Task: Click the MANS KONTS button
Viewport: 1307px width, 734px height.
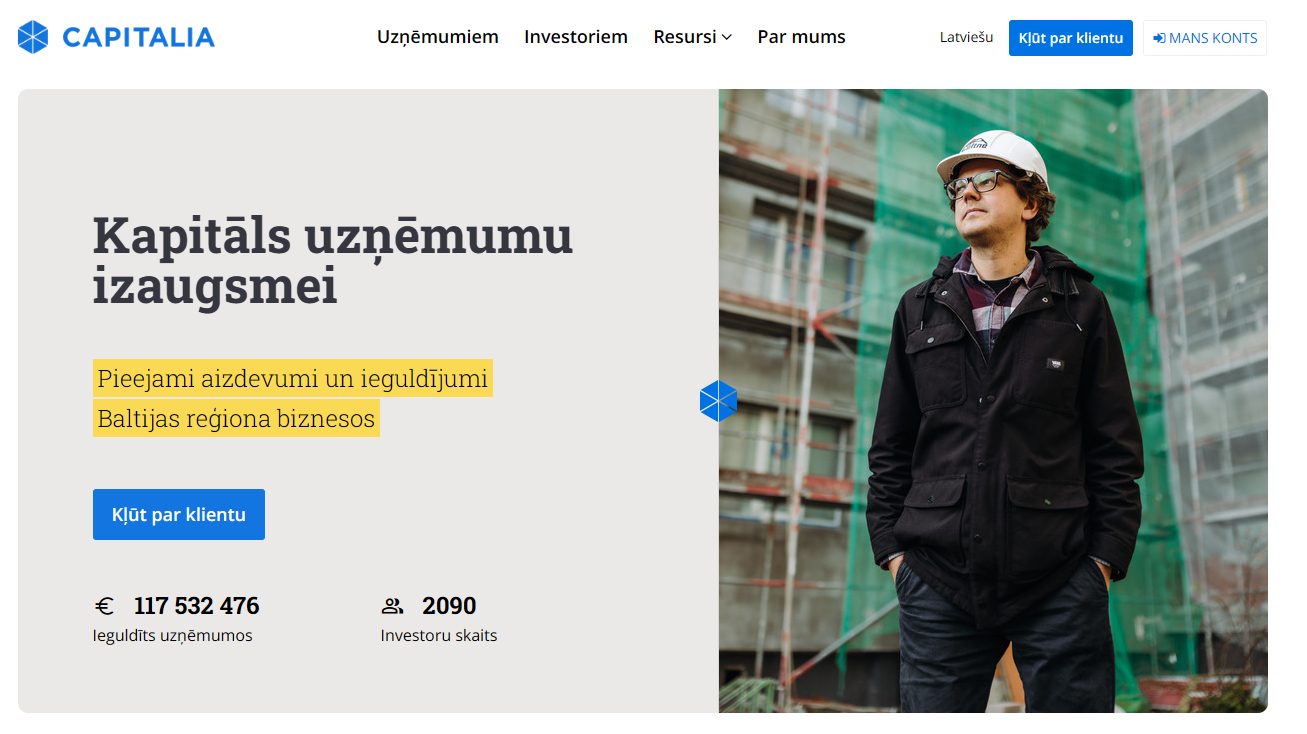Action: coord(1205,38)
